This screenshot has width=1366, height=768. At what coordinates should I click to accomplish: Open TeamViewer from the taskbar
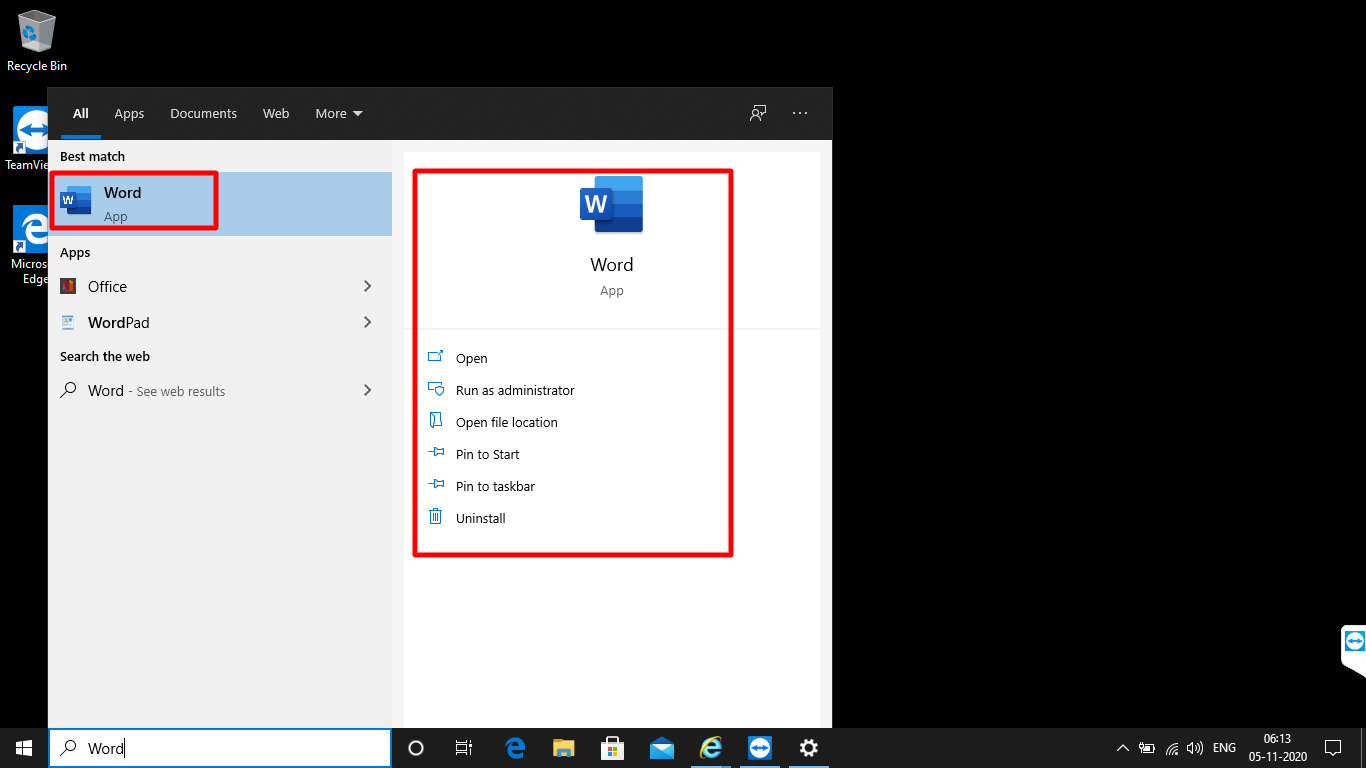(760, 748)
